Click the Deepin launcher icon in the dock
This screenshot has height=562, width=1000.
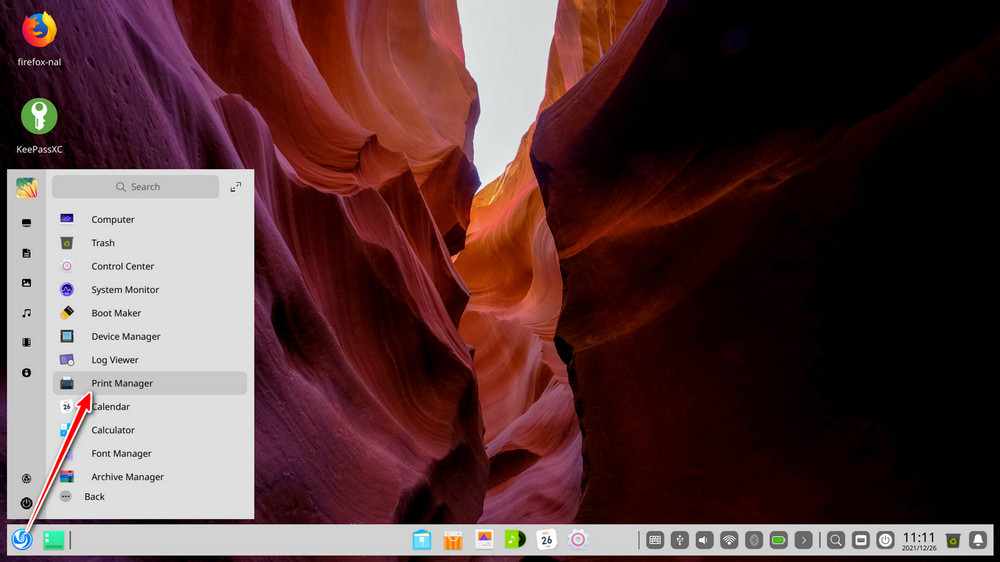point(21,540)
